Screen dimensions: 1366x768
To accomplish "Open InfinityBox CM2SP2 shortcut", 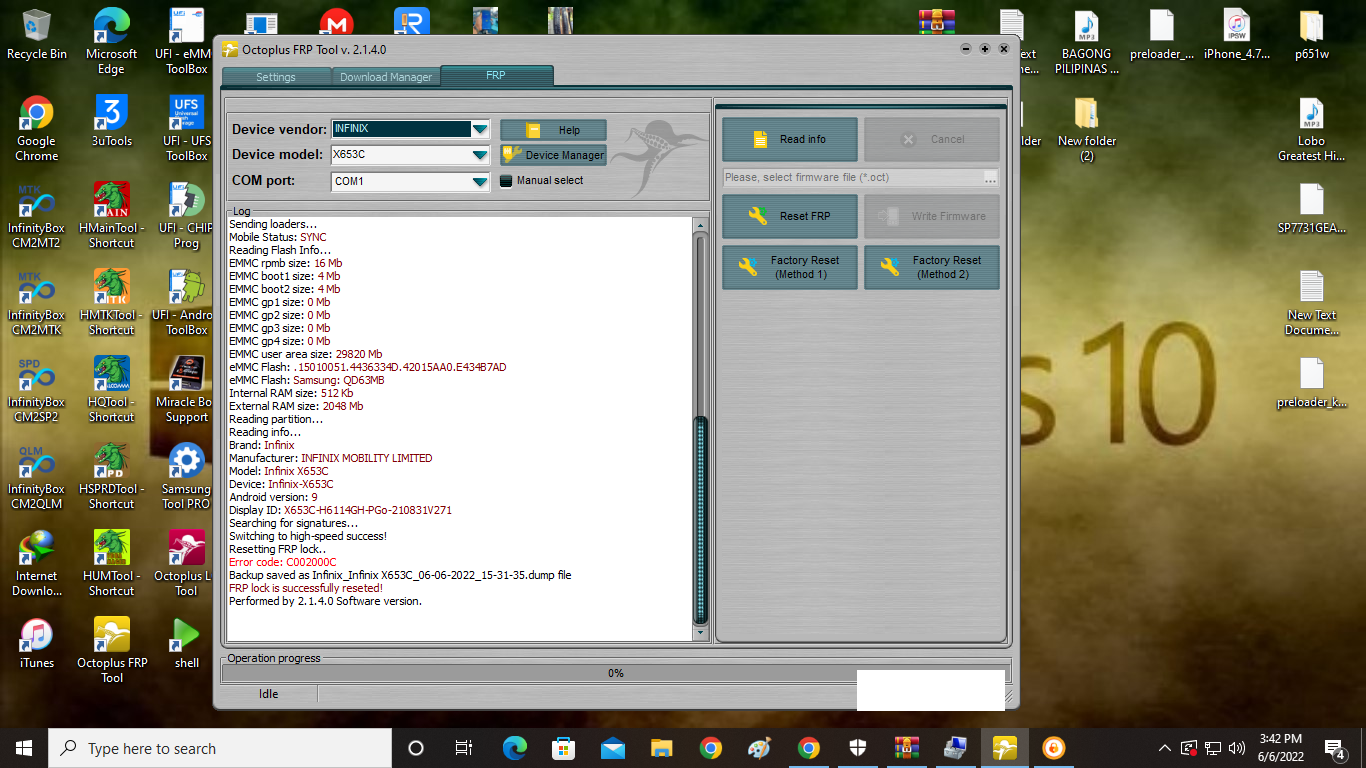I will [x=37, y=389].
